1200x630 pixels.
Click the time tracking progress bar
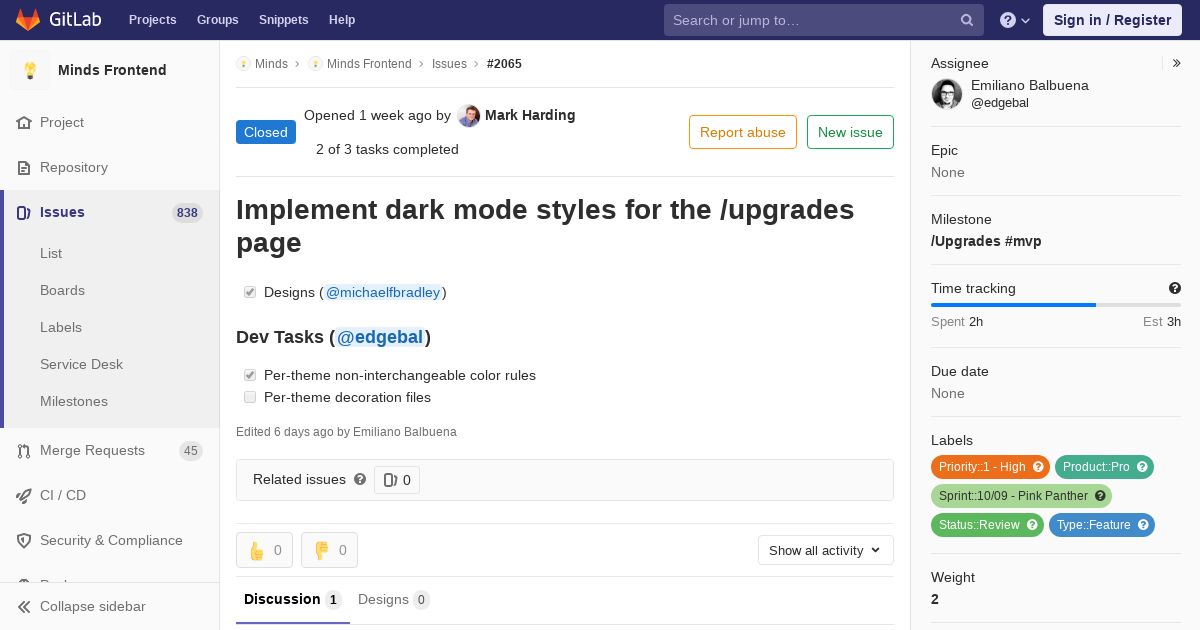[x=1056, y=305]
